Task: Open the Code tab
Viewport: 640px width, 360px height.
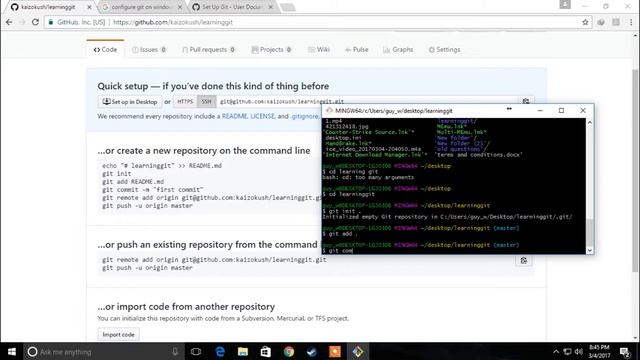Action: [105, 49]
